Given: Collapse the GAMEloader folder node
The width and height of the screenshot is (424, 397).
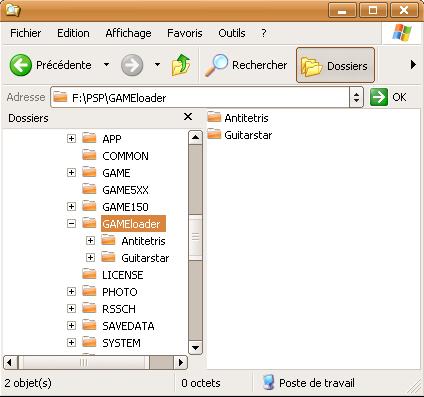Looking at the screenshot, I should tap(71, 223).
